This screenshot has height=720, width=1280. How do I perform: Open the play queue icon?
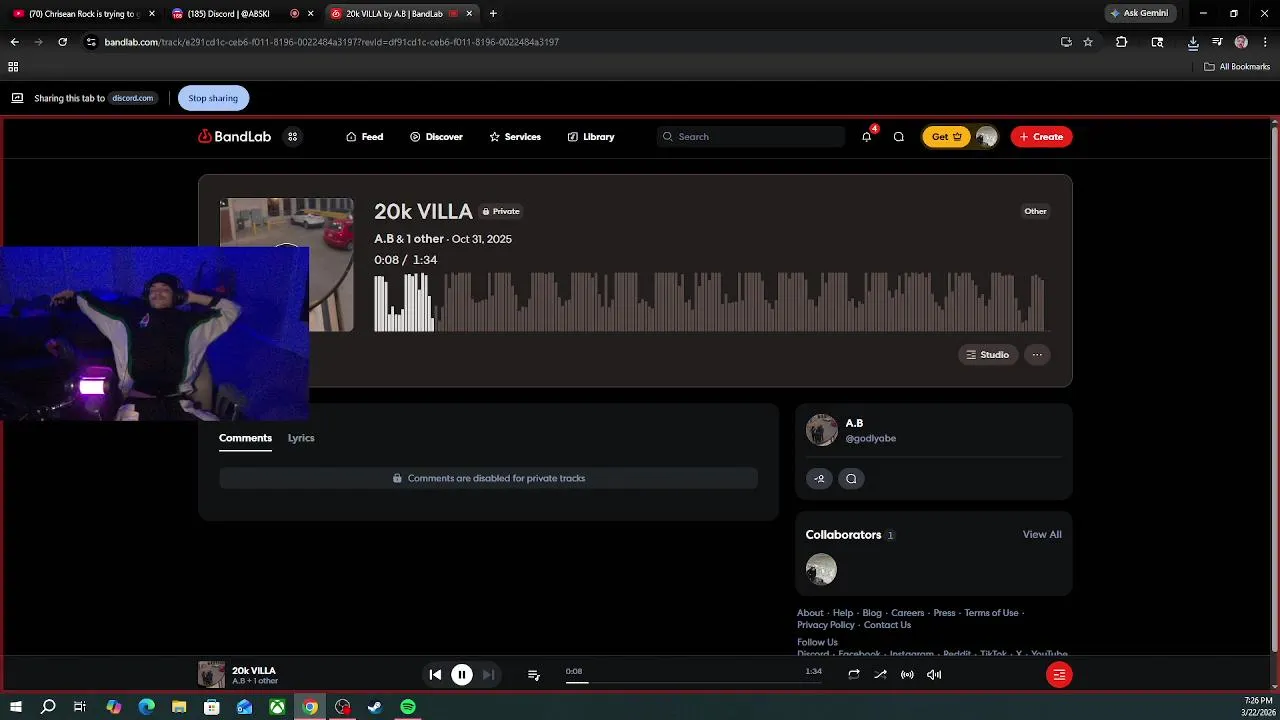click(x=534, y=675)
